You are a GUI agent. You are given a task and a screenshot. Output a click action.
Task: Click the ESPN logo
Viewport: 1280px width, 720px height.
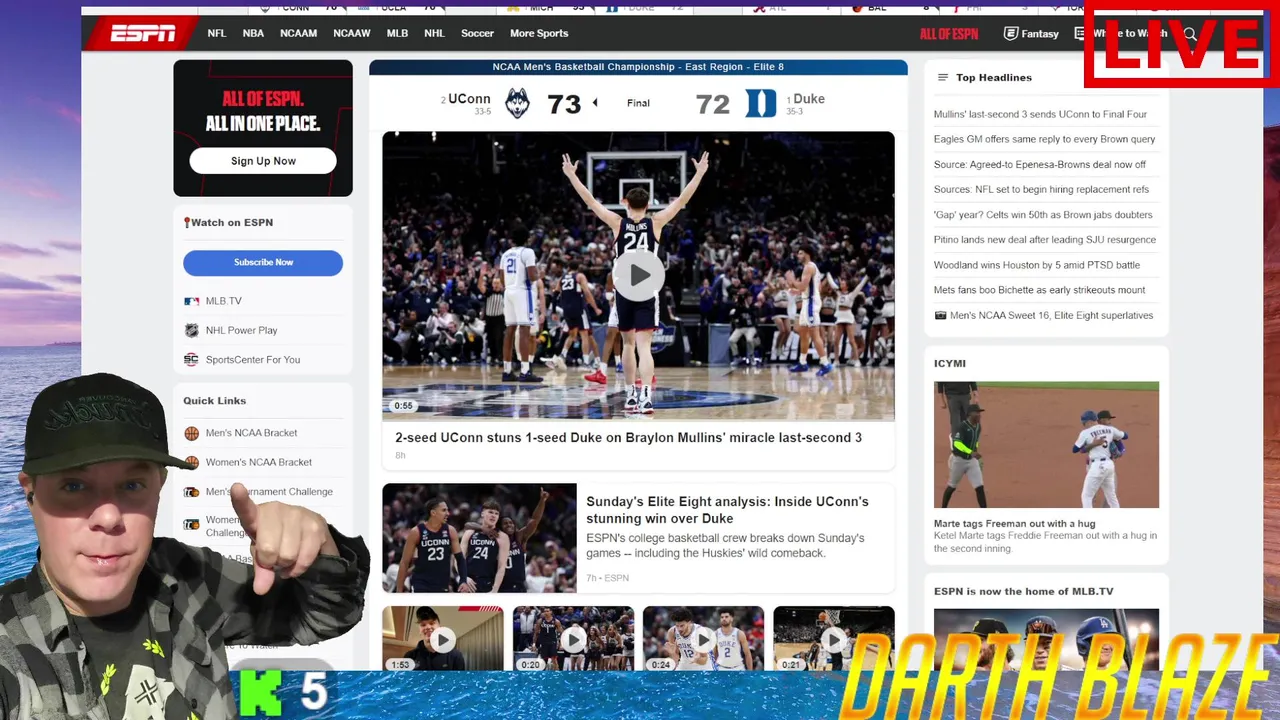(x=143, y=34)
